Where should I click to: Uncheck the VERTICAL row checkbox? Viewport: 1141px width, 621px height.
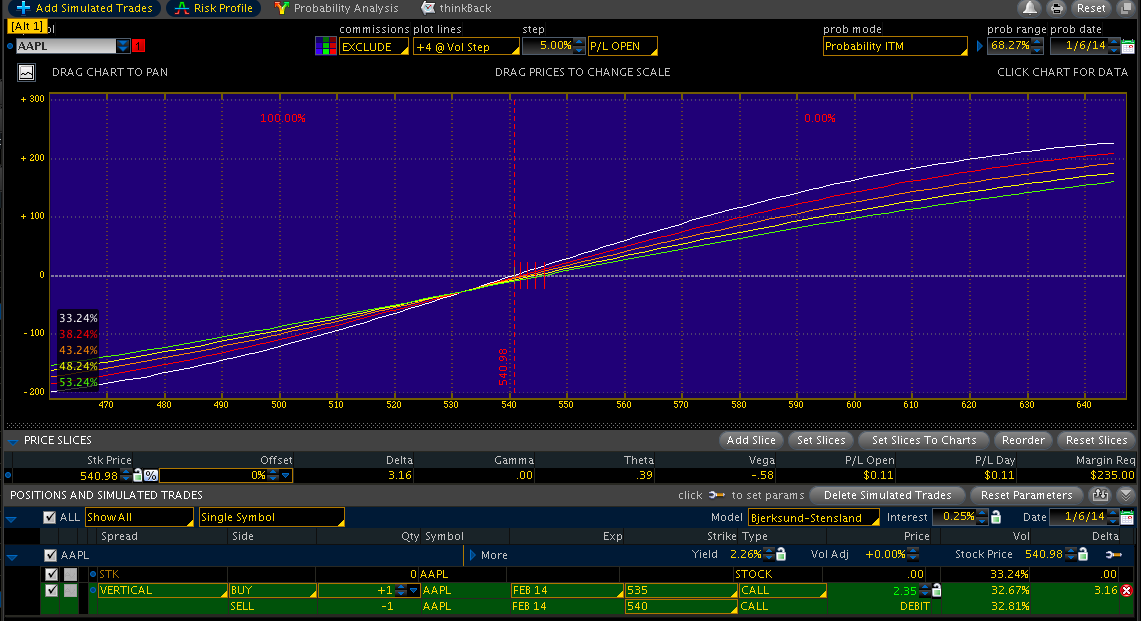coord(51,590)
